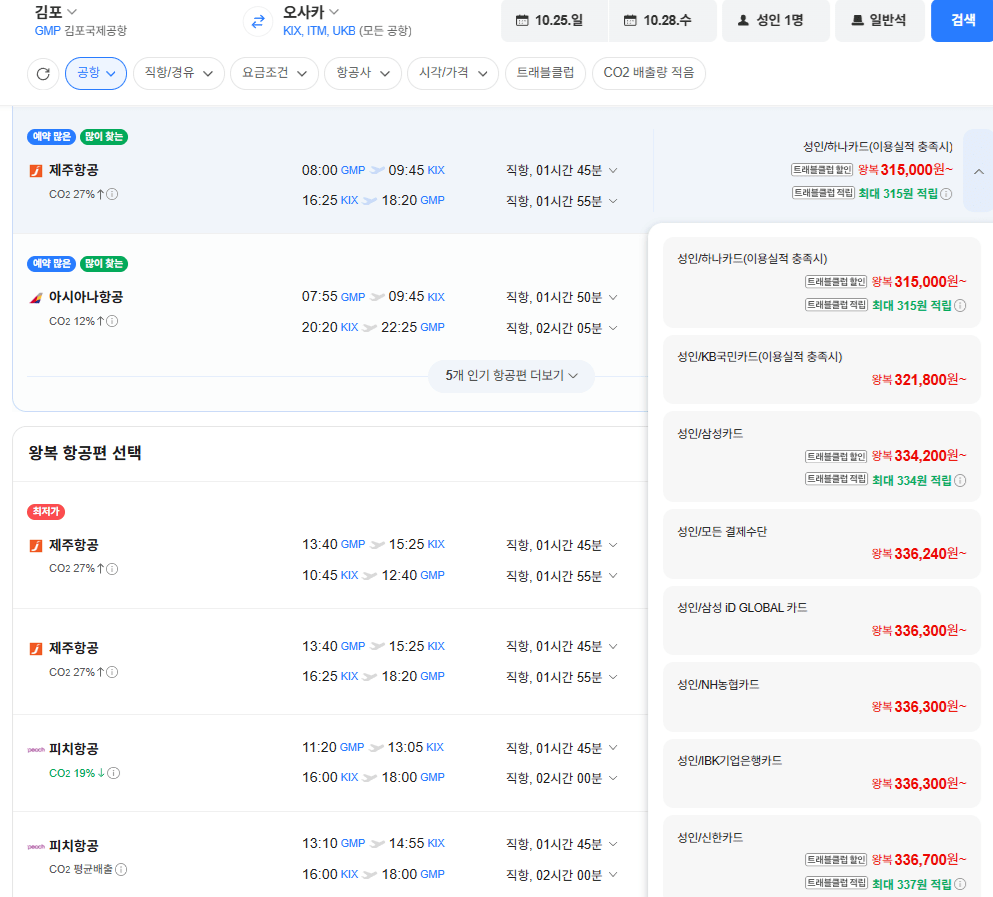Viewport: 993px width, 897px height.
Task: Open the 요금조건 filter dropdown
Action: pyautogui.click(x=274, y=73)
